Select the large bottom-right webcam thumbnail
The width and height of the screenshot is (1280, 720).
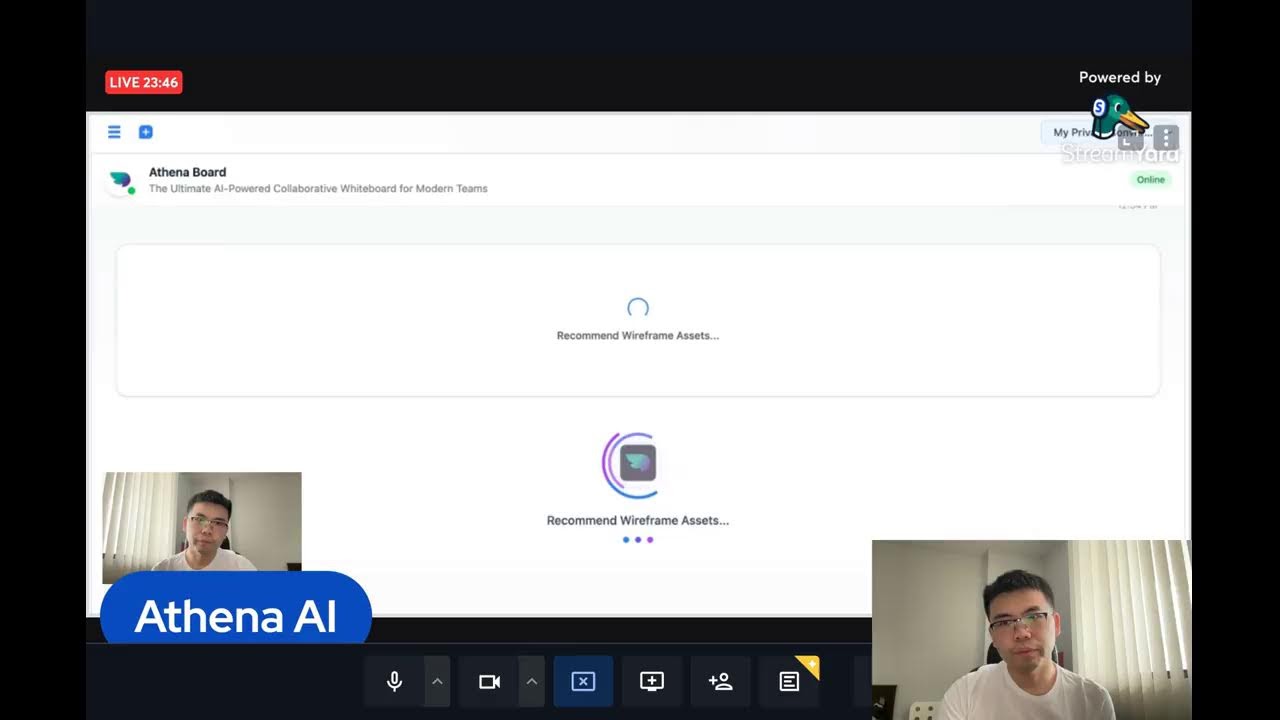(x=1031, y=630)
